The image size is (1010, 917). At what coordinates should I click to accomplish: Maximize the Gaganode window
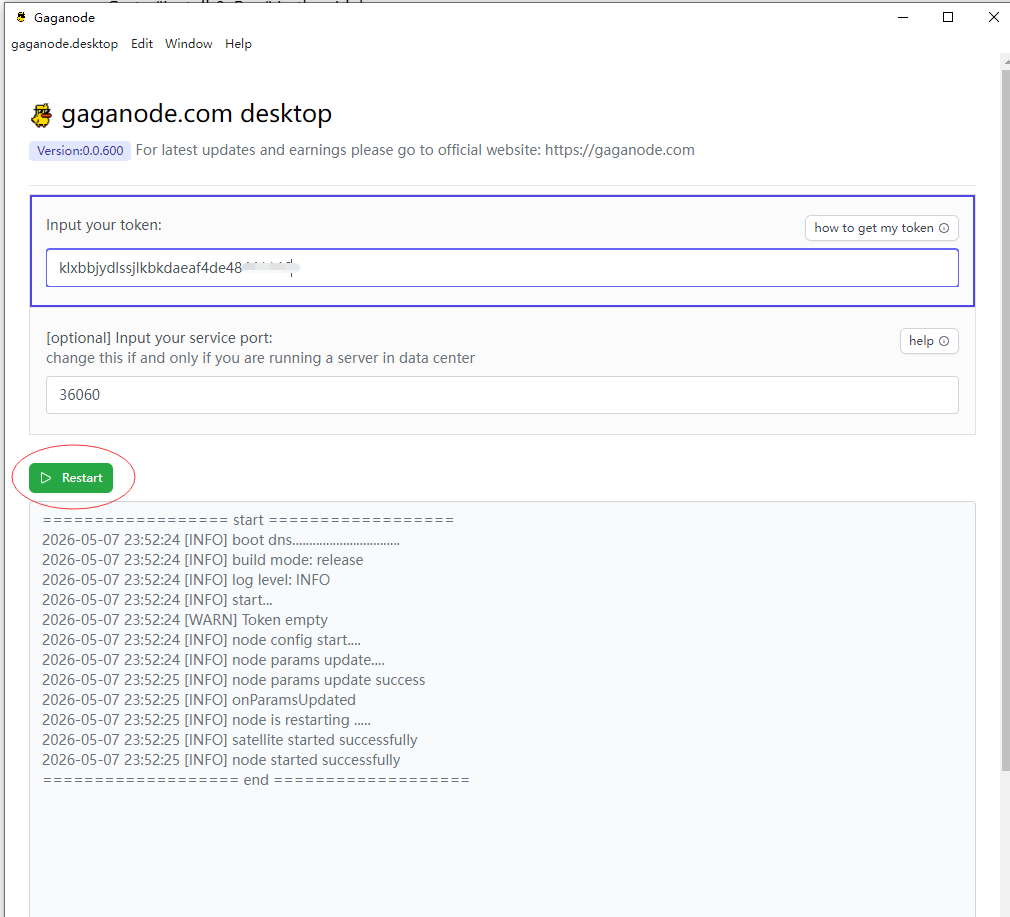coord(948,17)
